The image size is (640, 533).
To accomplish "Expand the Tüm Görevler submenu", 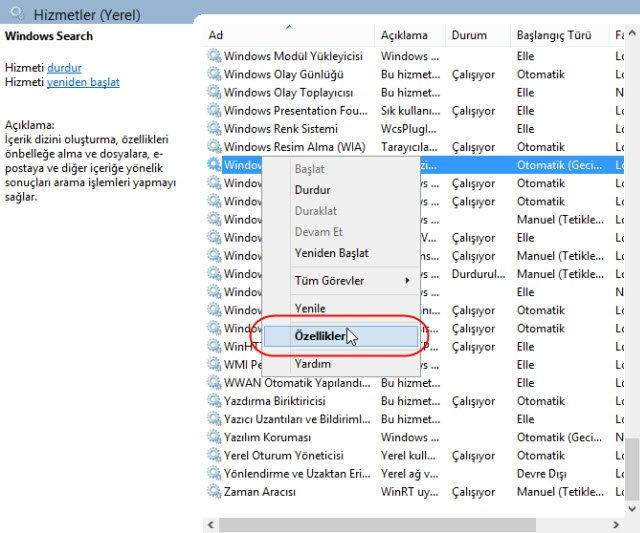I will click(341, 281).
